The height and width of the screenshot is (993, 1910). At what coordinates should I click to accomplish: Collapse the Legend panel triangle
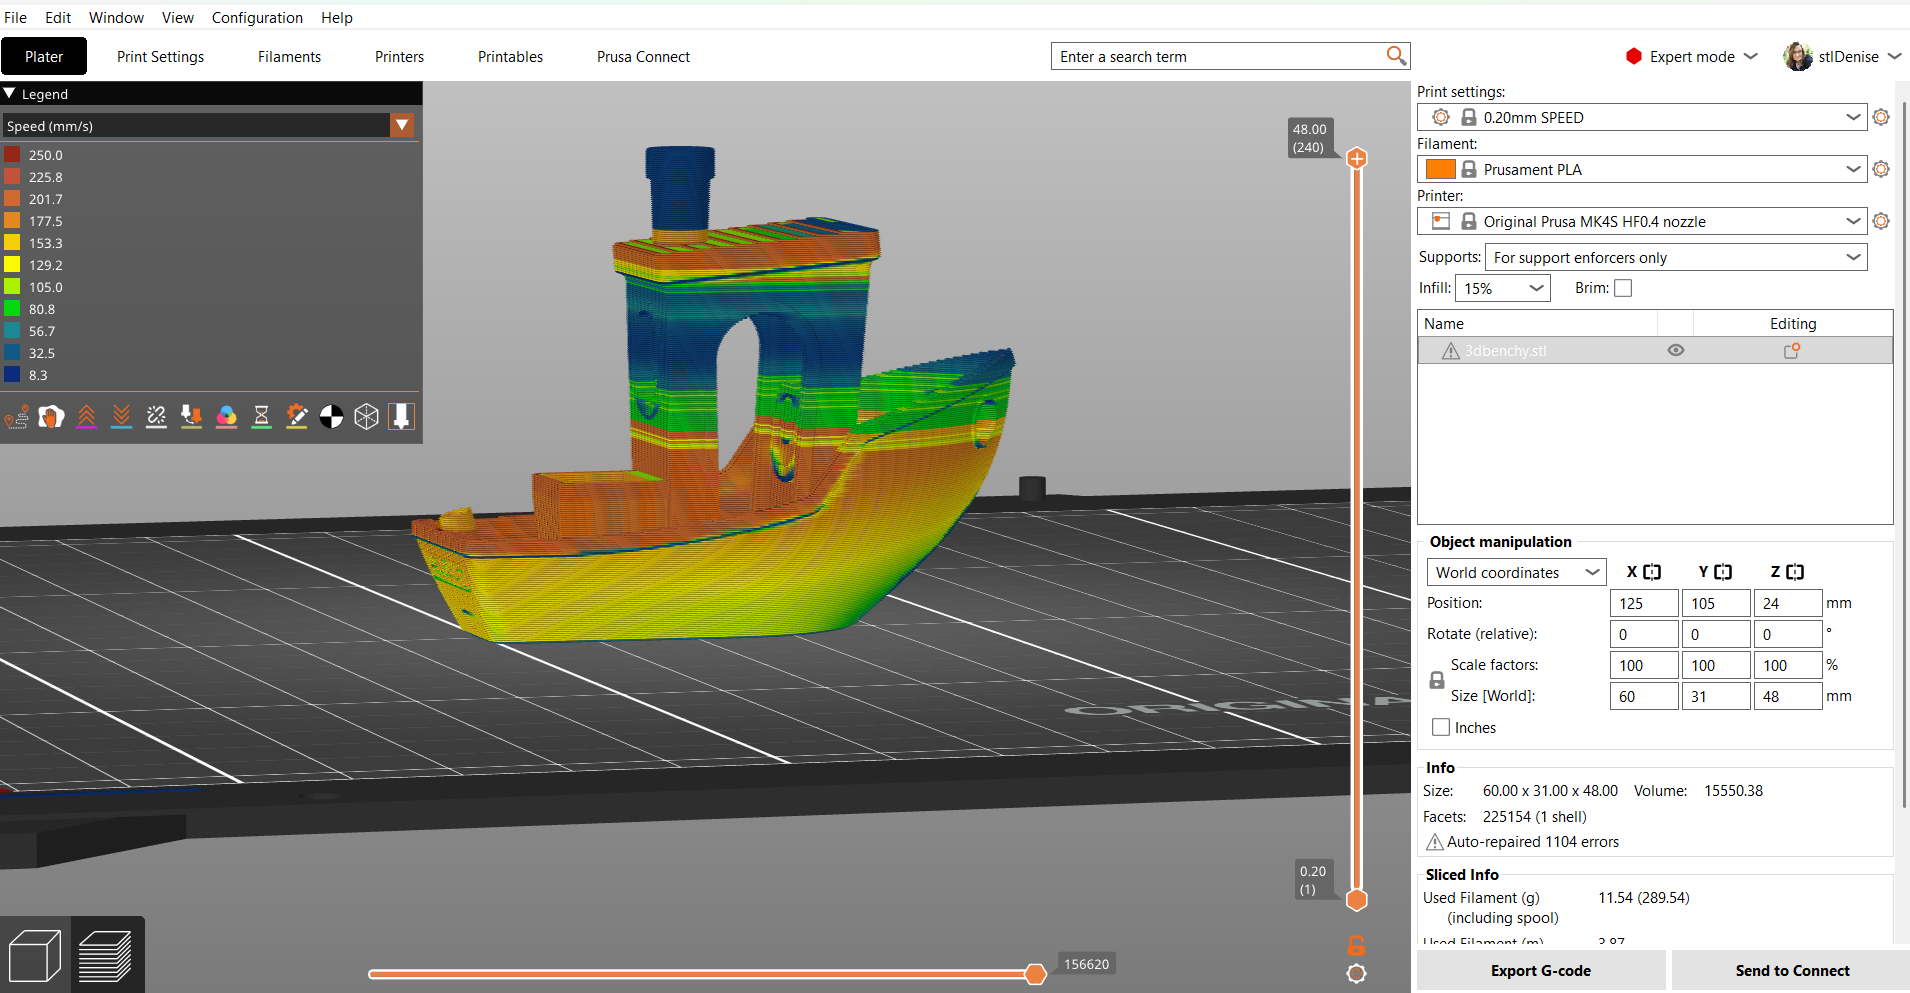9,93
